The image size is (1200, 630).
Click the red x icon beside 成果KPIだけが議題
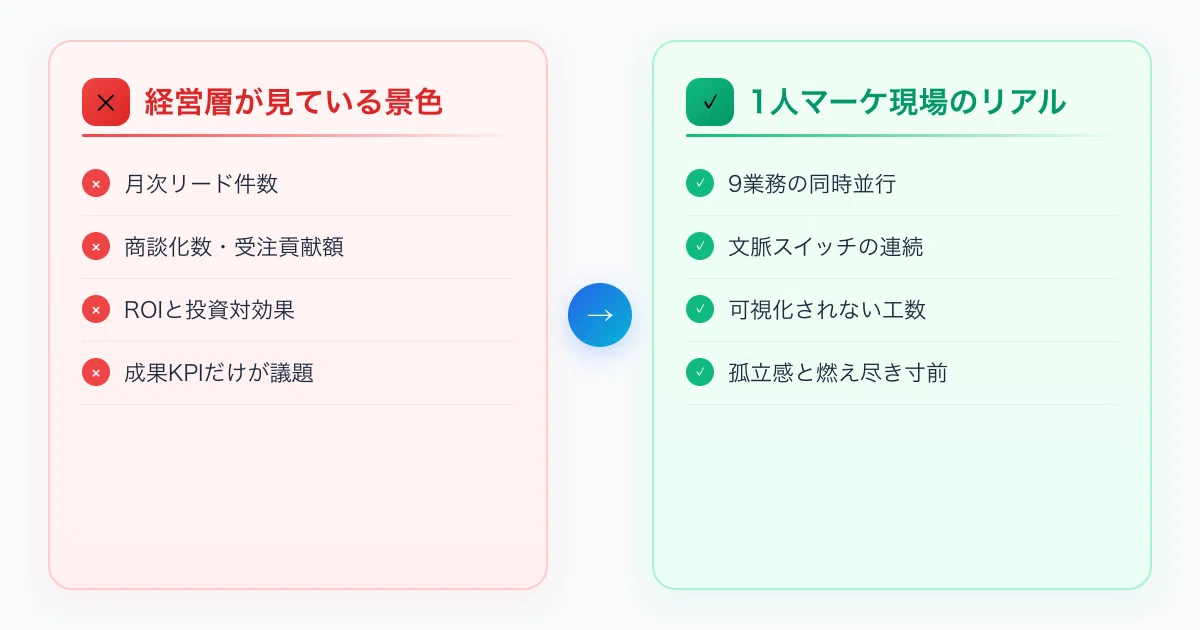(96, 373)
